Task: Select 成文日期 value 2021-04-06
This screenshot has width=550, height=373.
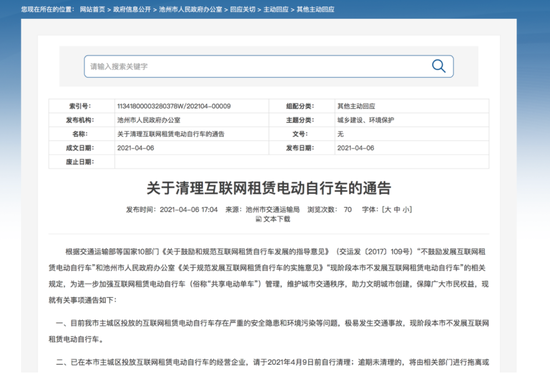Action: pos(136,148)
